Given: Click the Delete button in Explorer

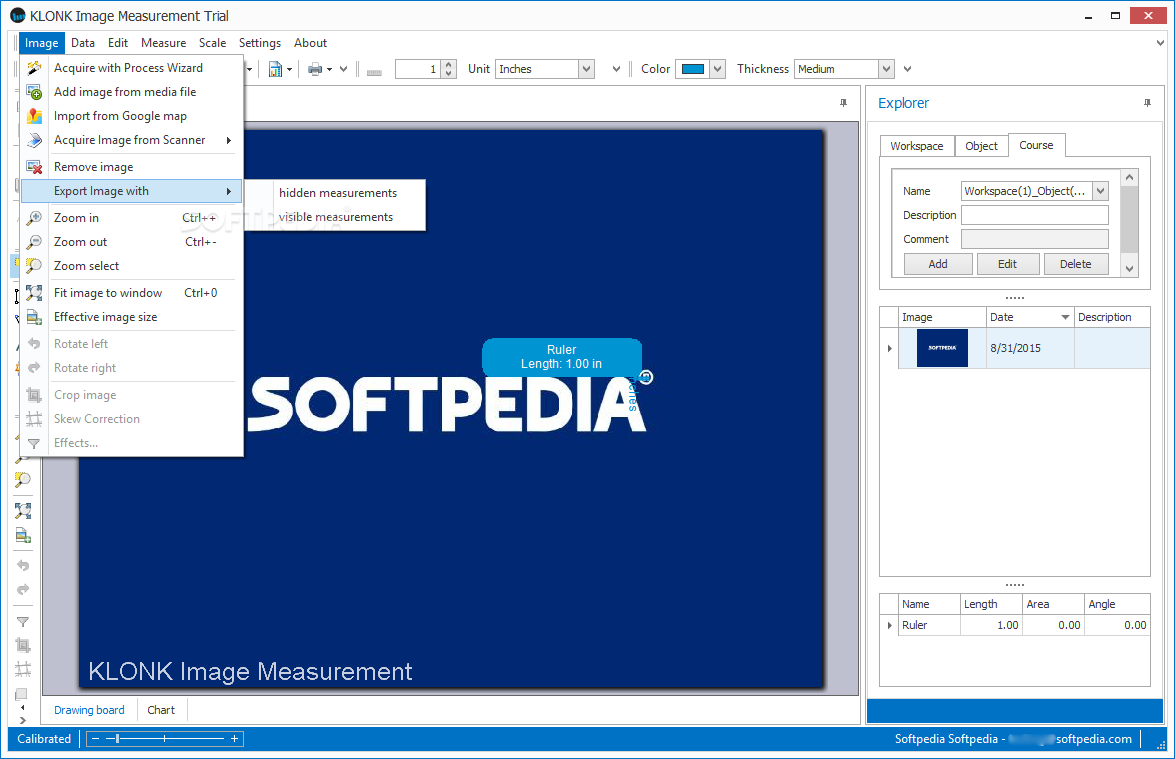Looking at the screenshot, I should click(1075, 264).
